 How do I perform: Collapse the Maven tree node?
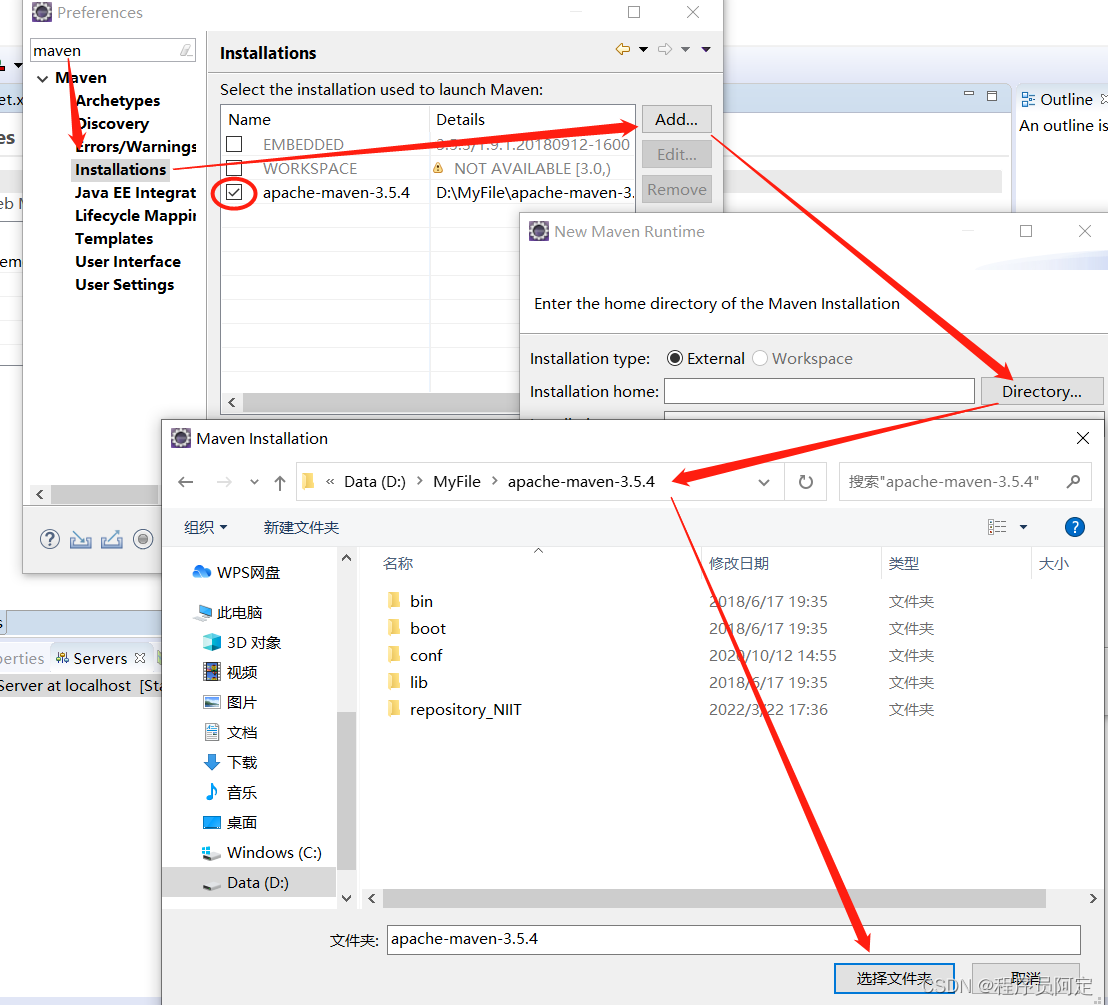pyautogui.click(x=42, y=78)
